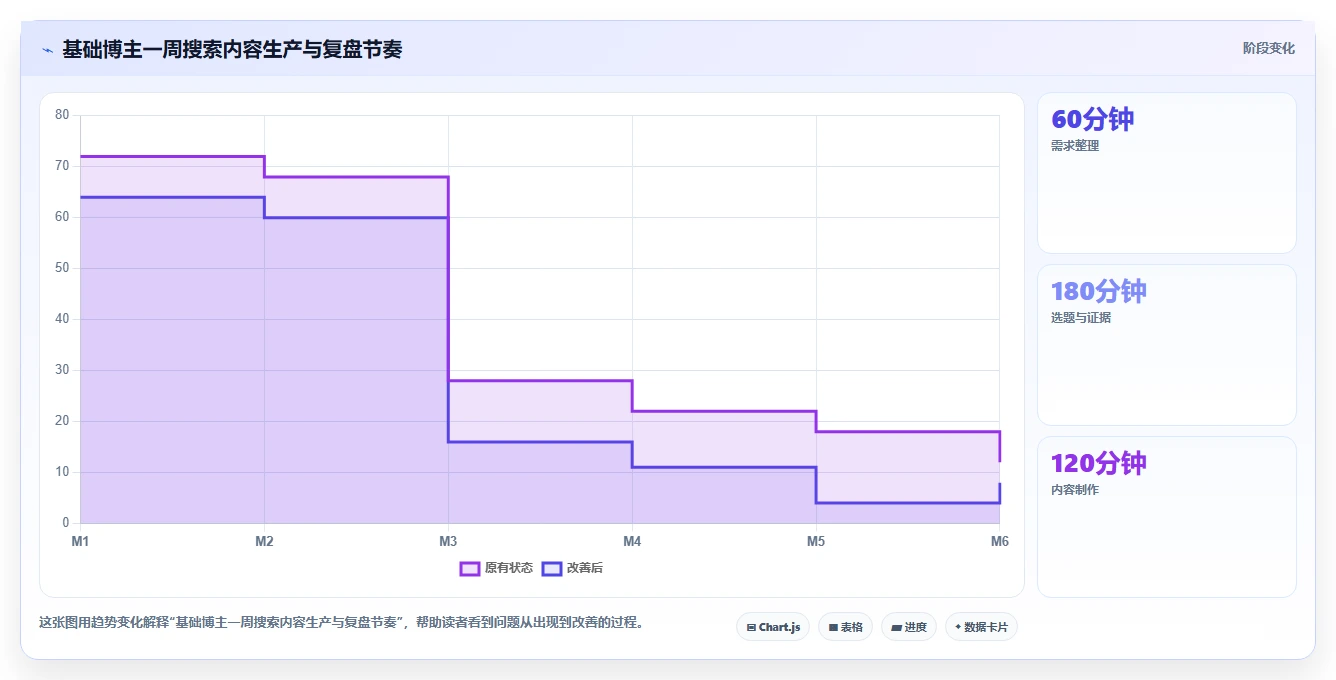Click the 选题与证据 card label

1081,318
